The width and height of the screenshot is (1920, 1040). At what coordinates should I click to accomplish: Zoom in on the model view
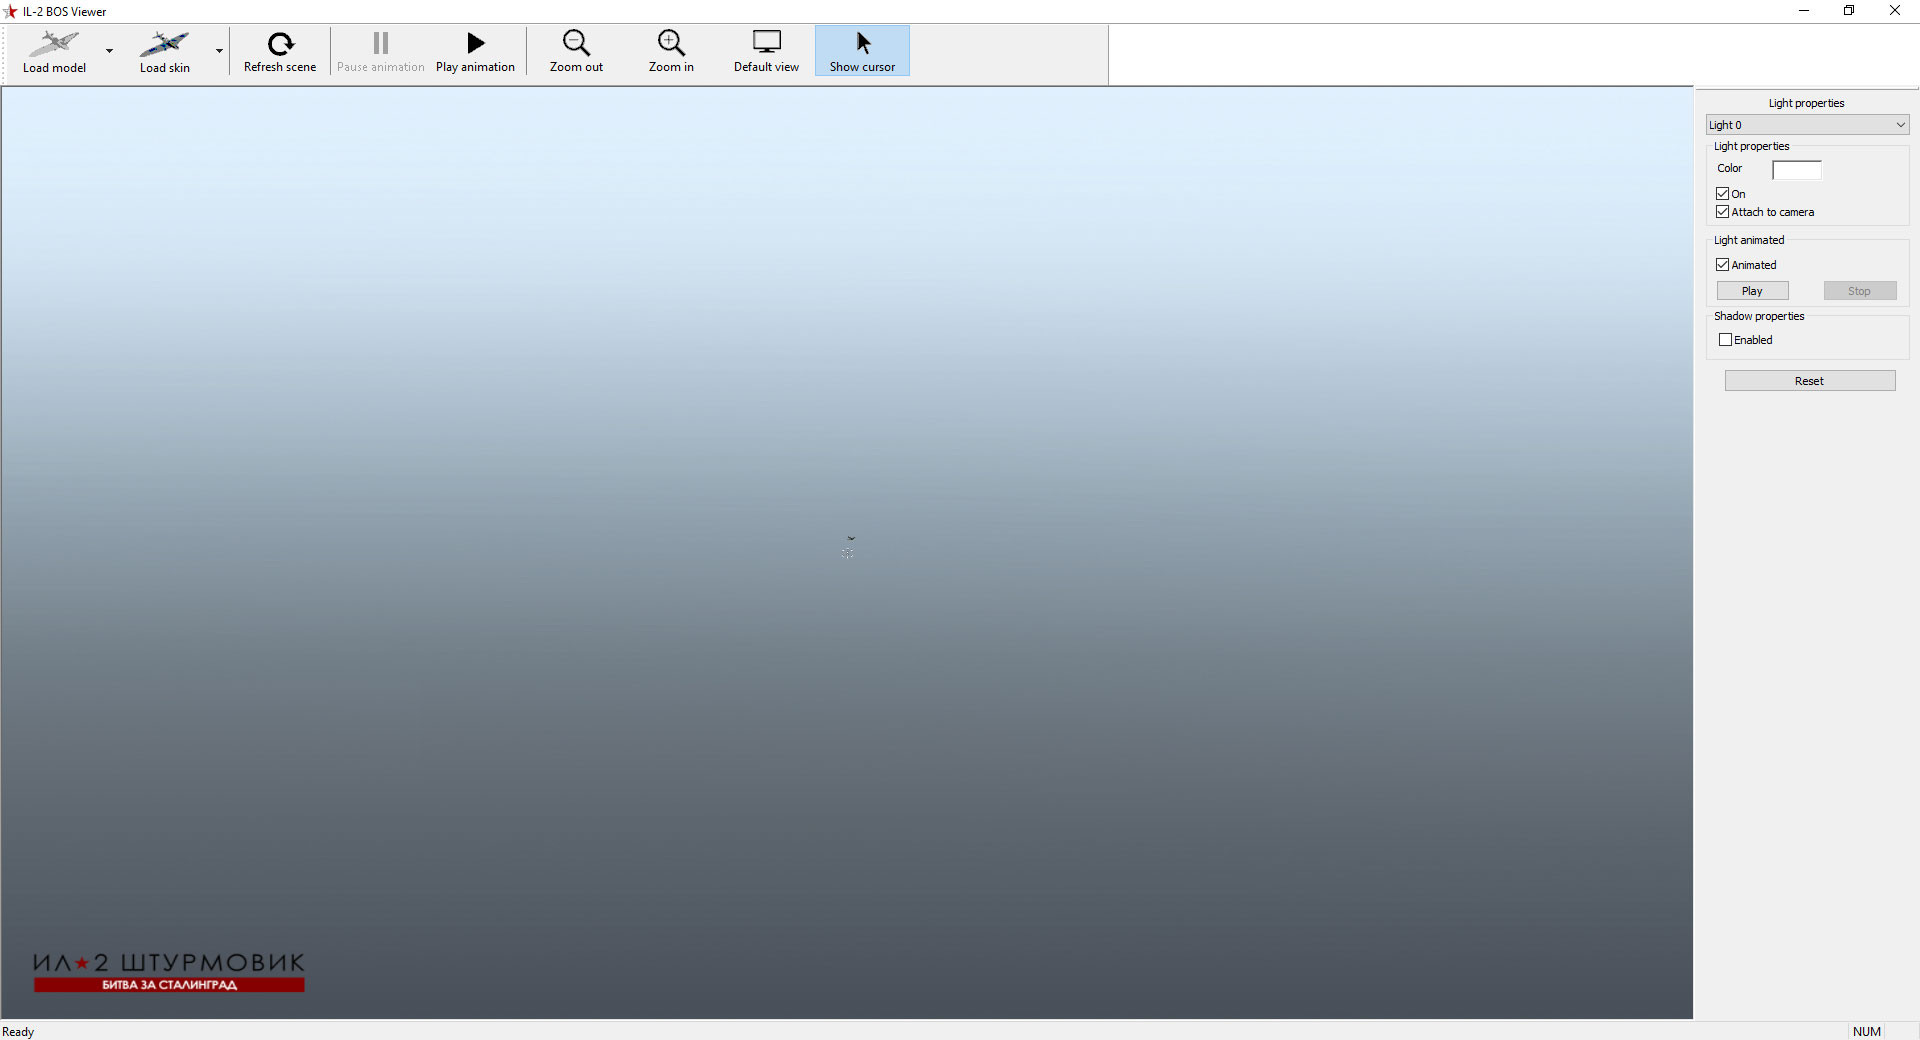(x=671, y=51)
